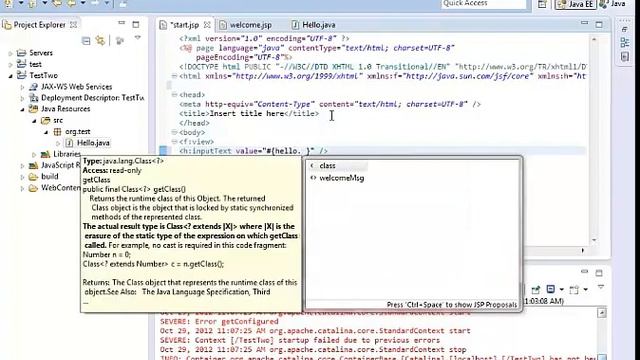
Task: Collapse the head tag fold marker
Action: [174, 95]
